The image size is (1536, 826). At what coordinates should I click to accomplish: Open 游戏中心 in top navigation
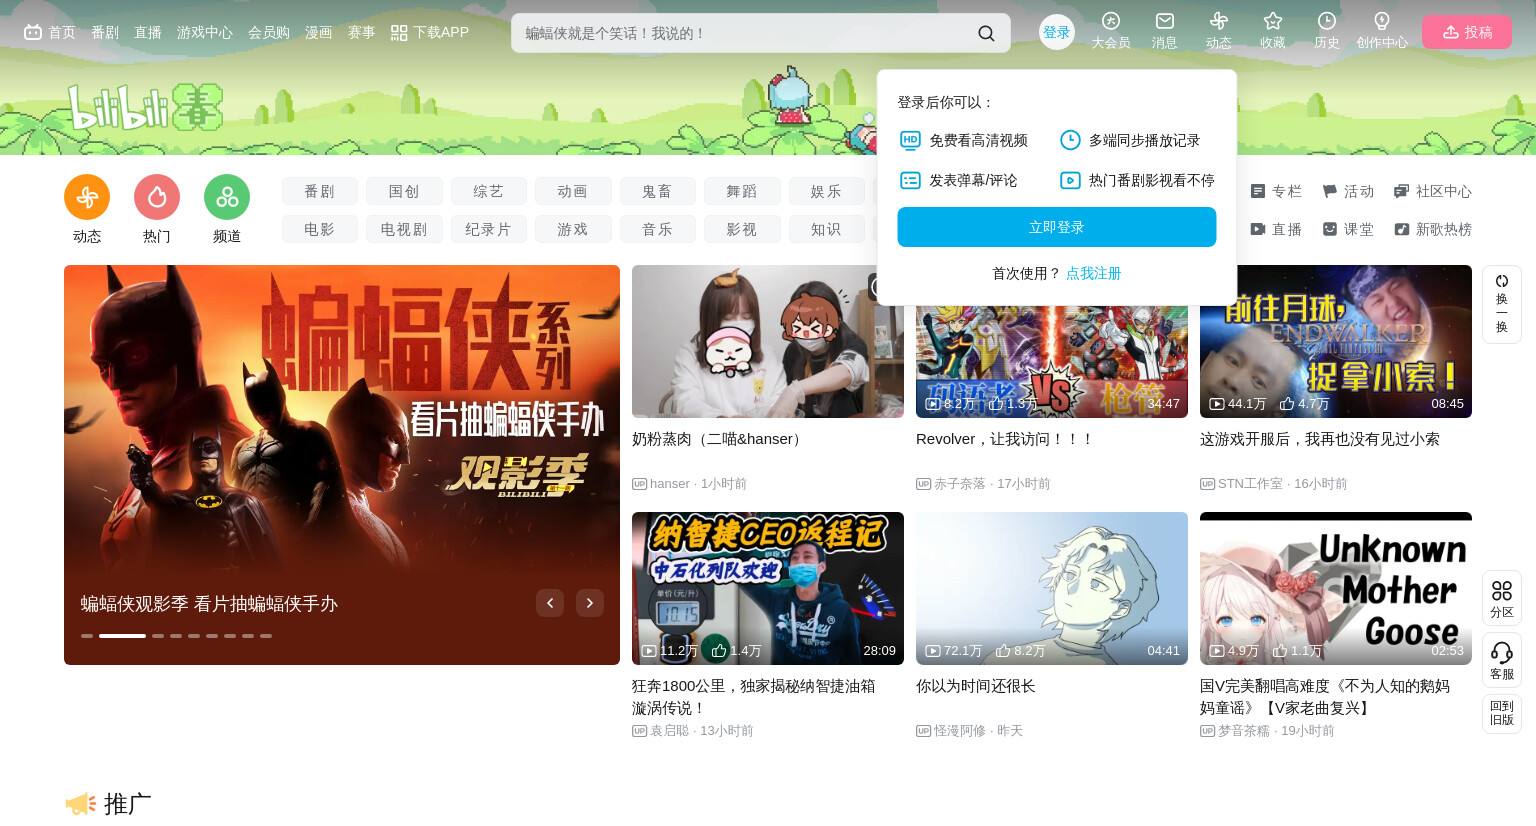pos(205,32)
